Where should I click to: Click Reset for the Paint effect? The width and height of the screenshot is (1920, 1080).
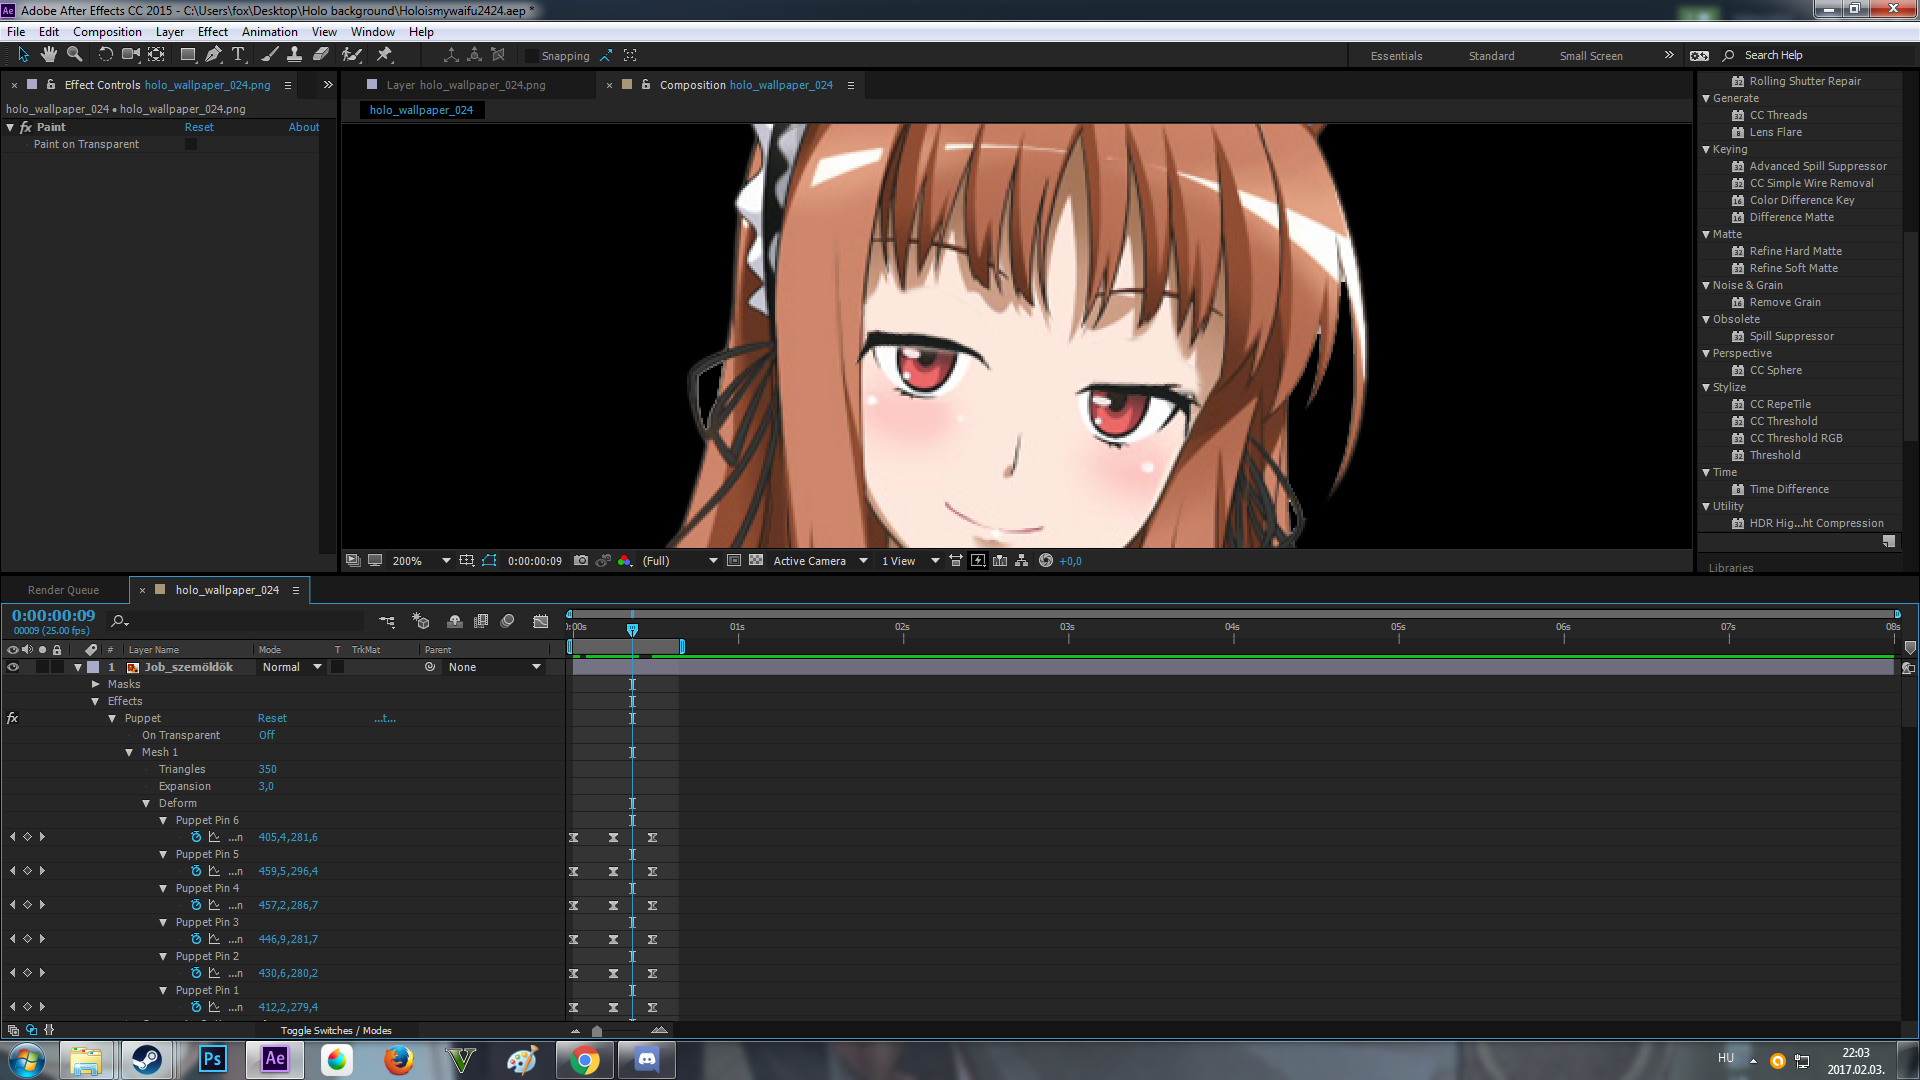pyautogui.click(x=198, y=127)
